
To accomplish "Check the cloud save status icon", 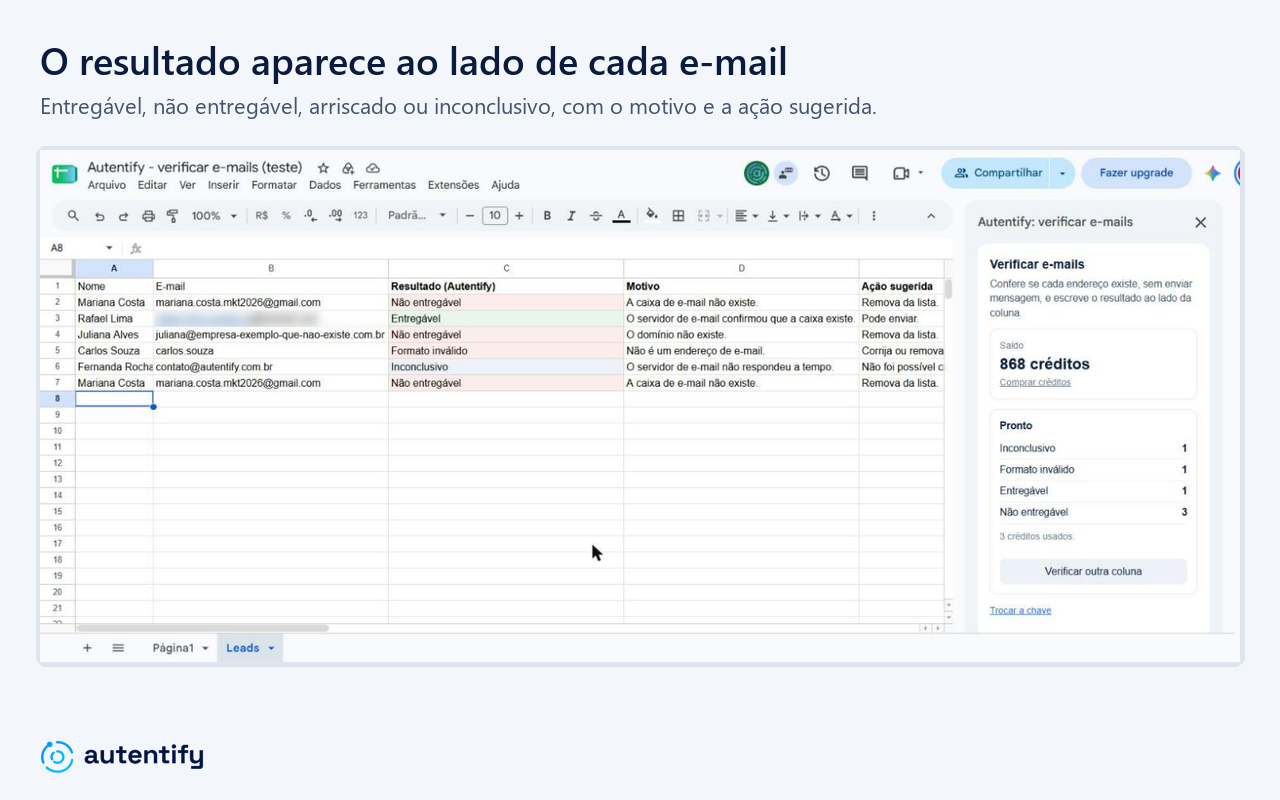I will pos(373,168).
